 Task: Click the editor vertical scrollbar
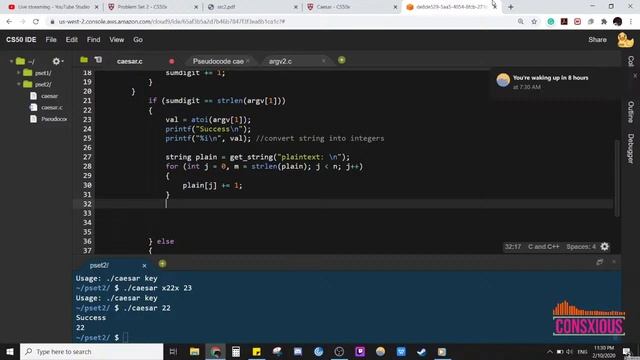617,178
